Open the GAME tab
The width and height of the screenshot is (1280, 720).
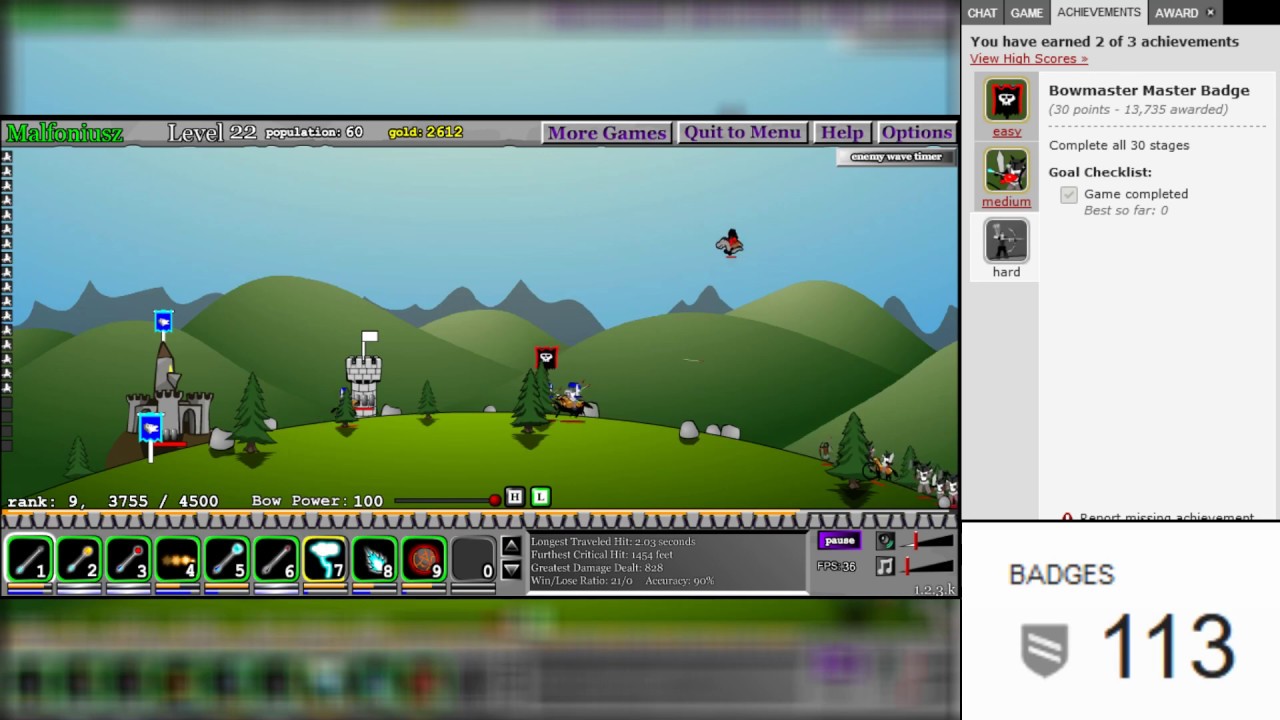1026,13
